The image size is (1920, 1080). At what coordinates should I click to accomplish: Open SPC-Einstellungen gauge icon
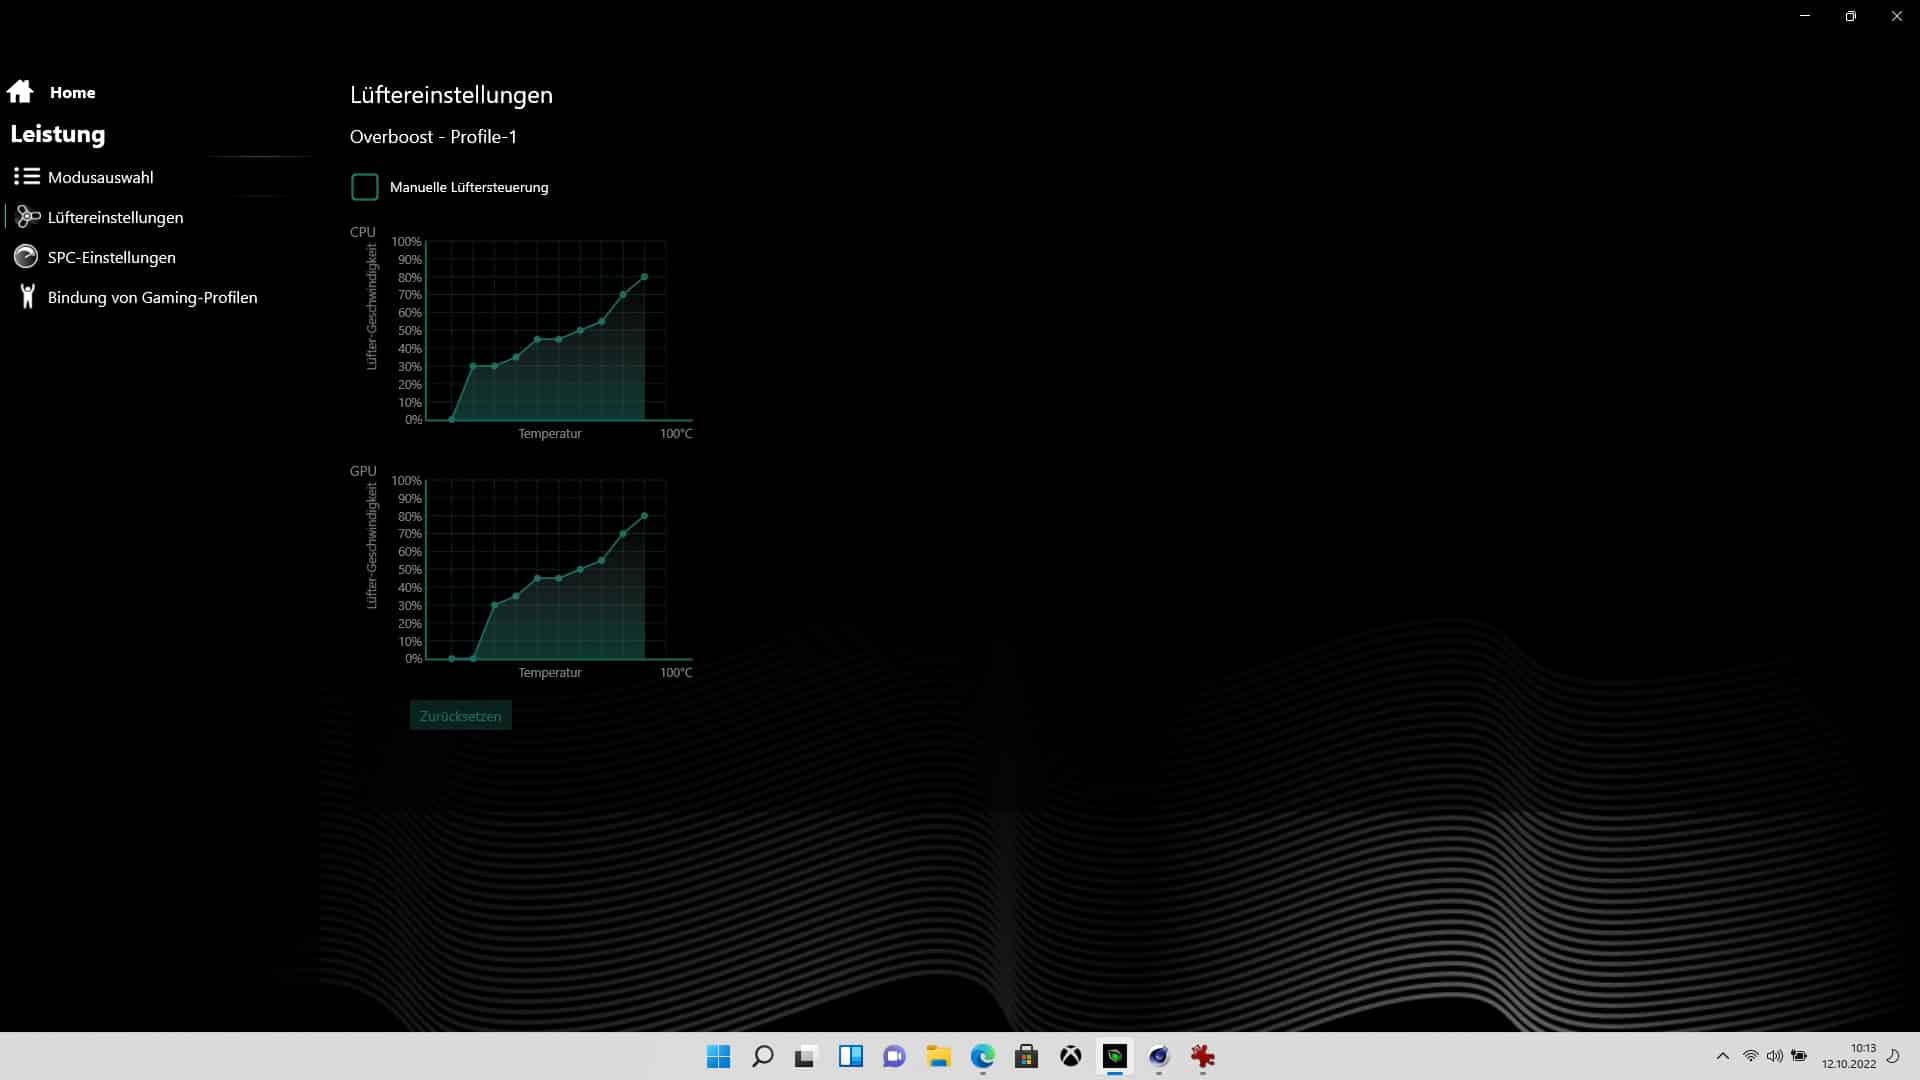pyautogui.click(x=26, y=257)
